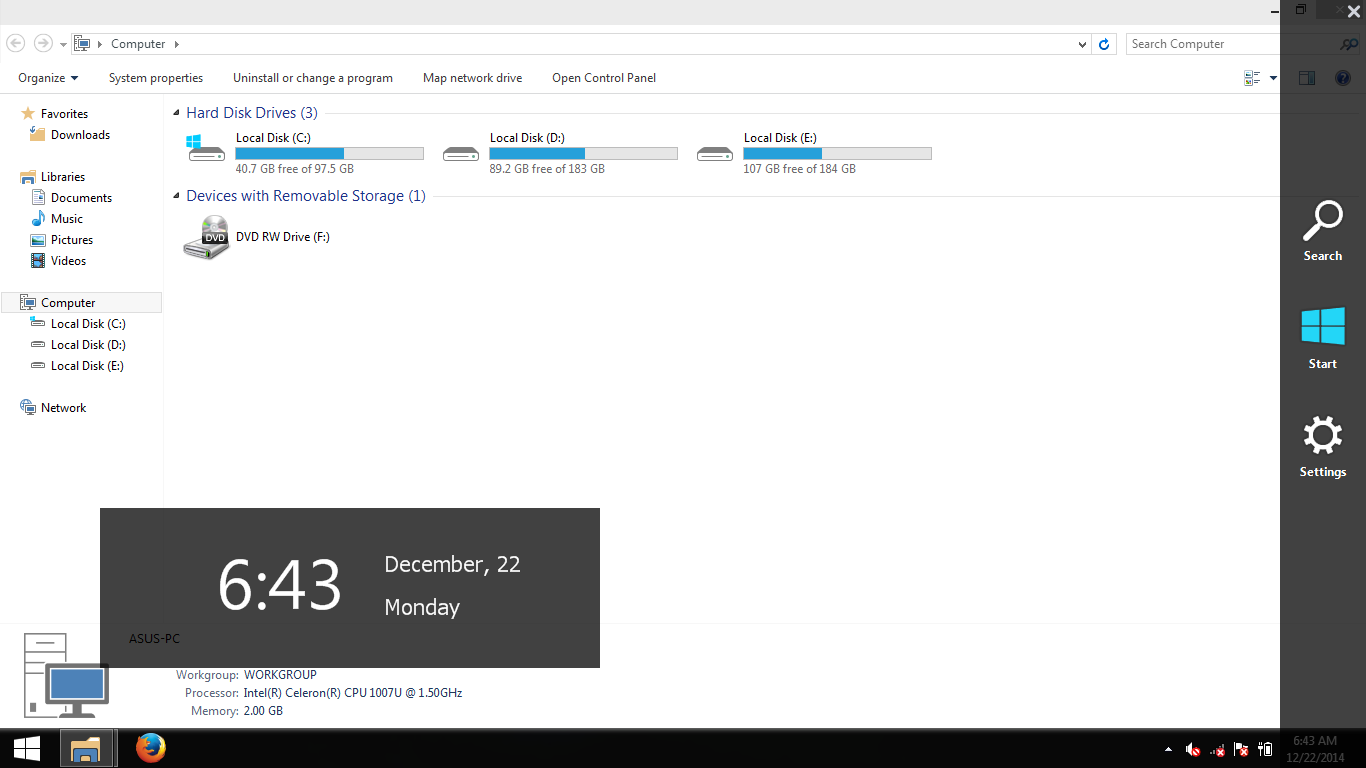
Task: Click the taskbar Start button
Action: (27, 748)
